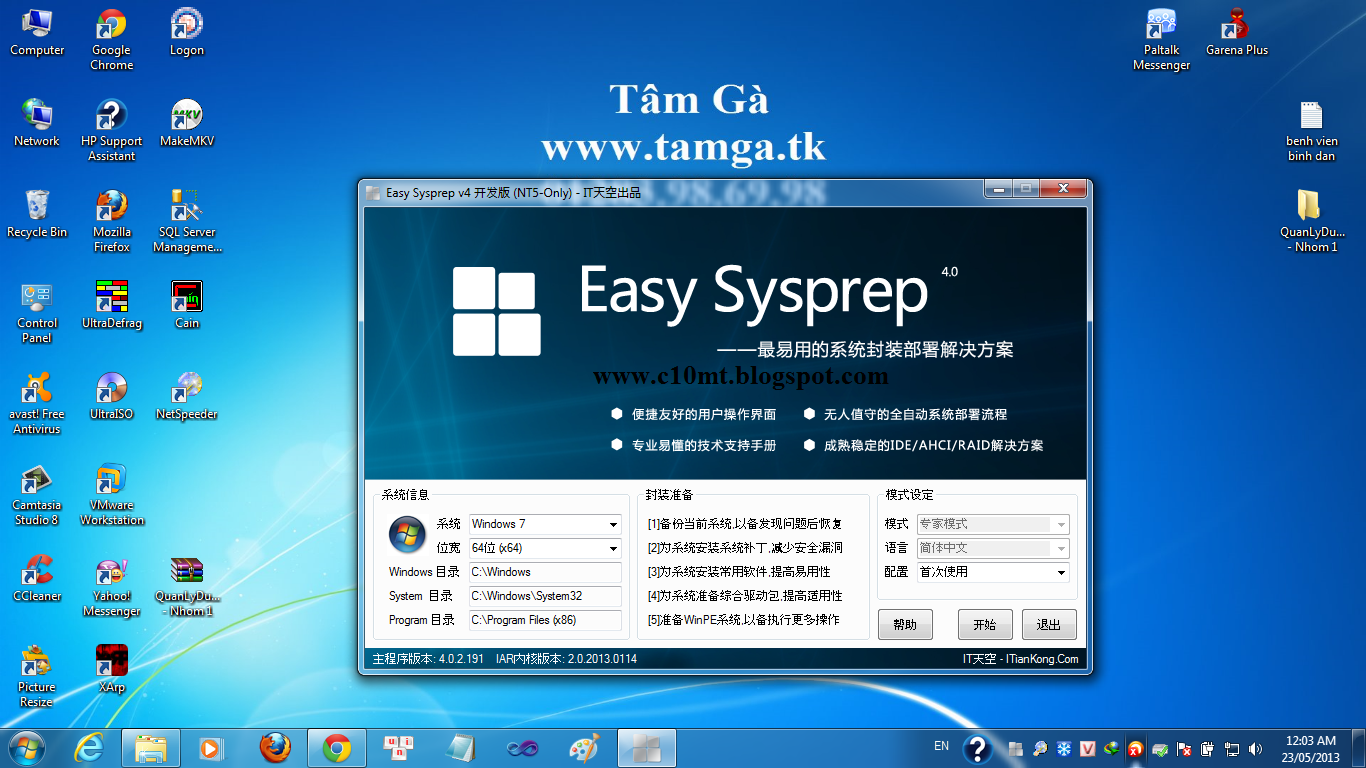This screenshot has height=768, width=1366.
Task: Click the ITianKong.Com text in status bar
Action: point(1042,659)
